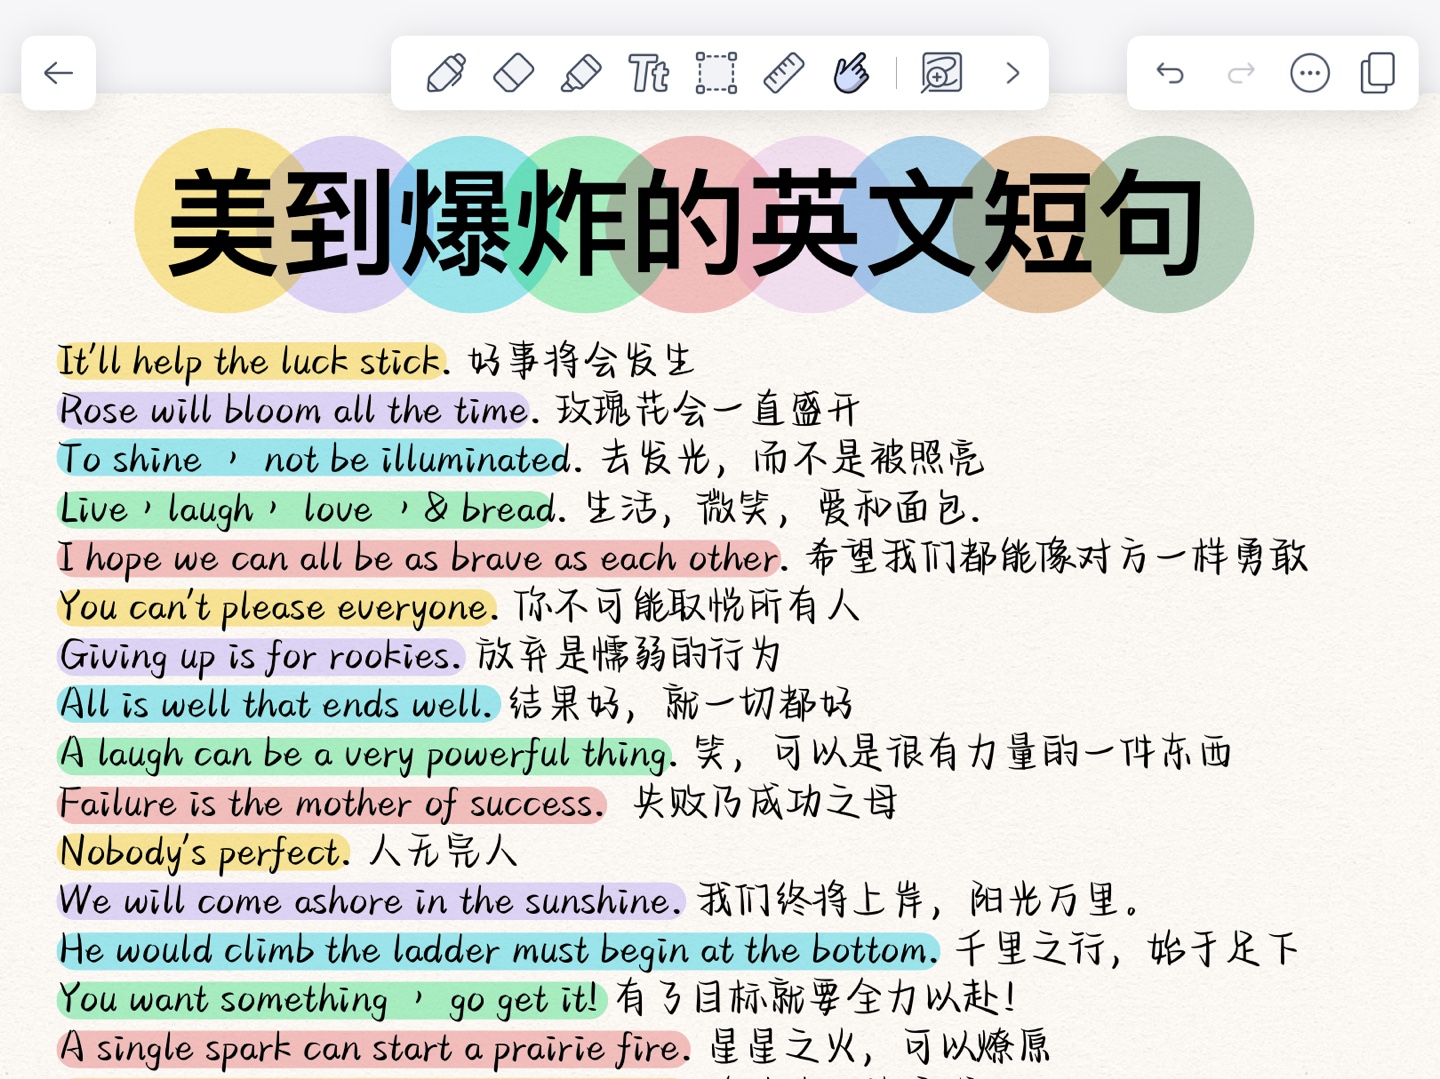Click "Giving up is for rookies"
The height and width of the screenshot is (1079, 1440).
click(x=260, y=655)
